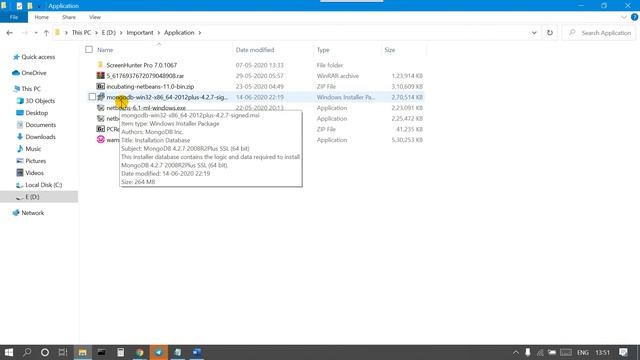Click size value '5,30,253 KB'
The height and width of the screenshot is (360, 640).
point(407,140)
